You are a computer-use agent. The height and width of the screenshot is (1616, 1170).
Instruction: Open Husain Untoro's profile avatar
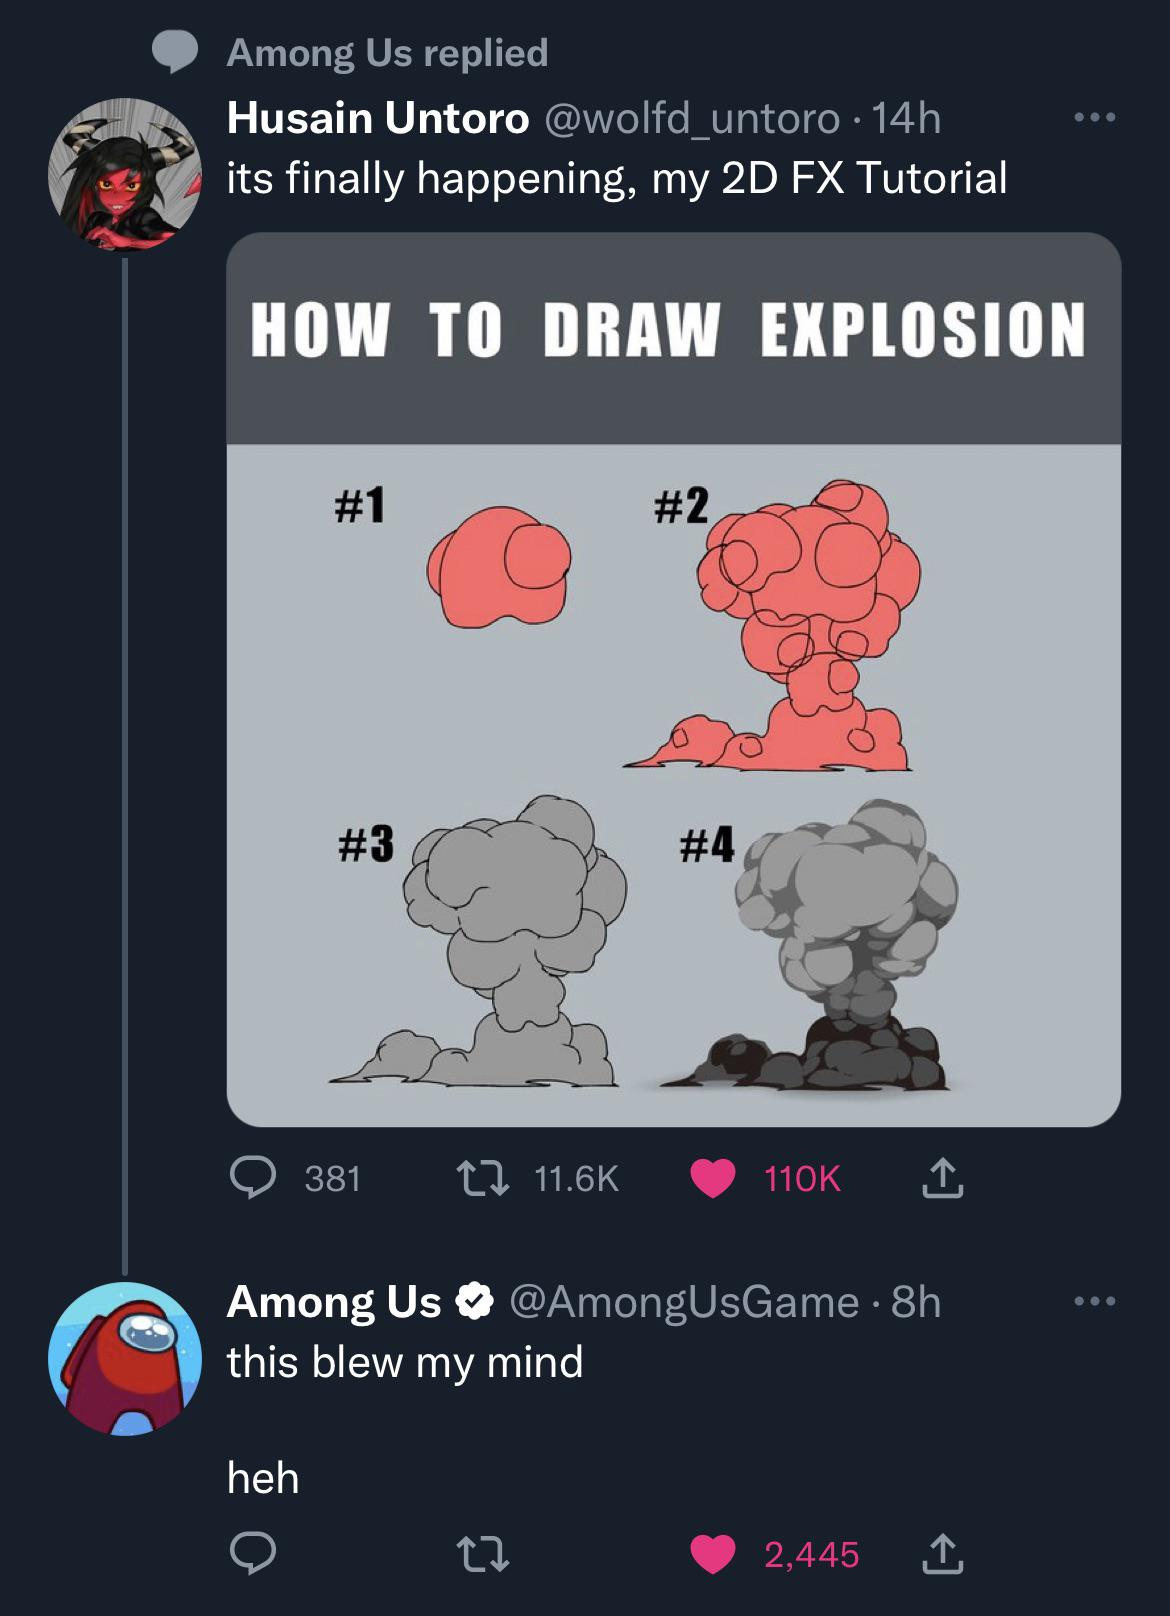click(125, 174)
